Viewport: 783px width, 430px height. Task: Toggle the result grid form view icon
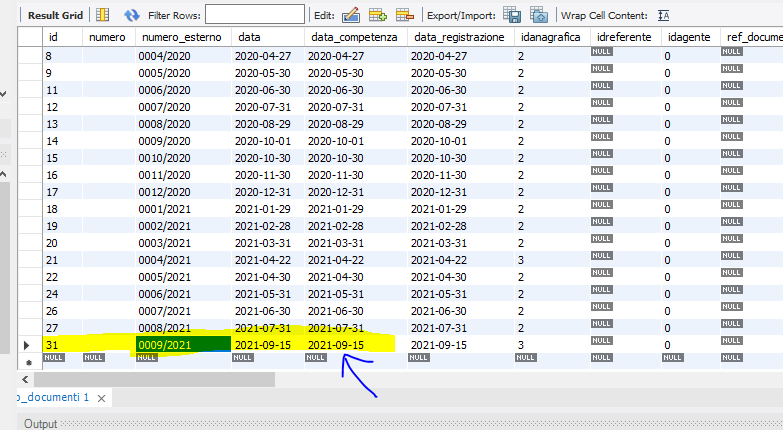click(x=102, y=15)
